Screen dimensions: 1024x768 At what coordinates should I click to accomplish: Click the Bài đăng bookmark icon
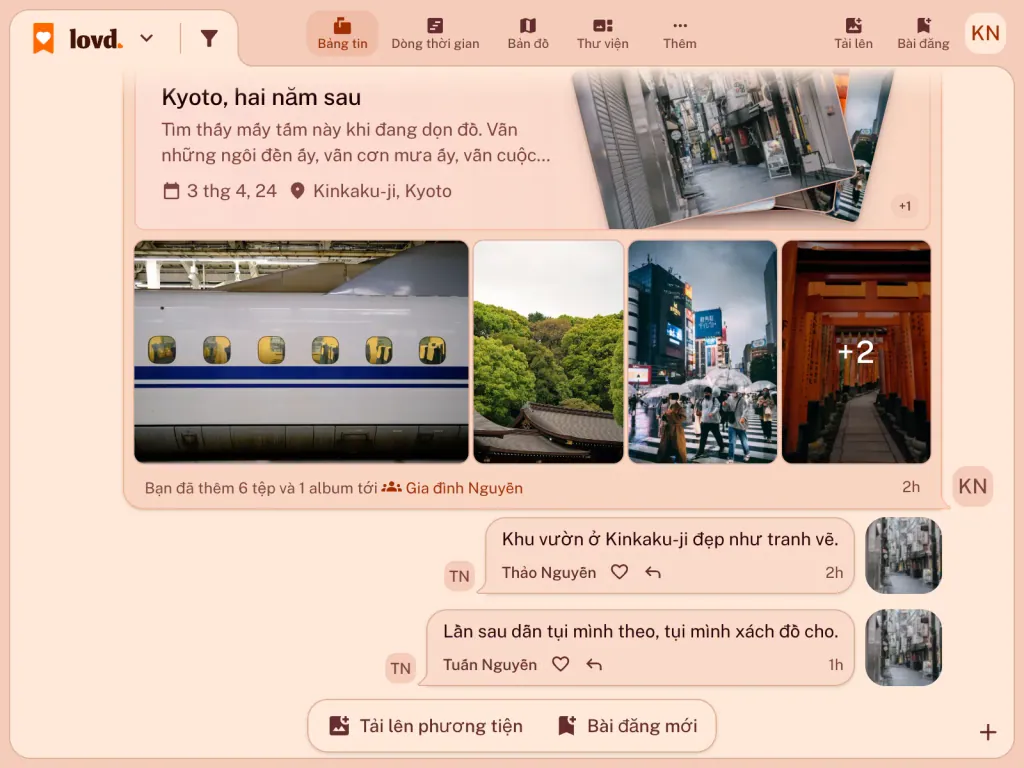pyautogui.click(x=923, y=26)
